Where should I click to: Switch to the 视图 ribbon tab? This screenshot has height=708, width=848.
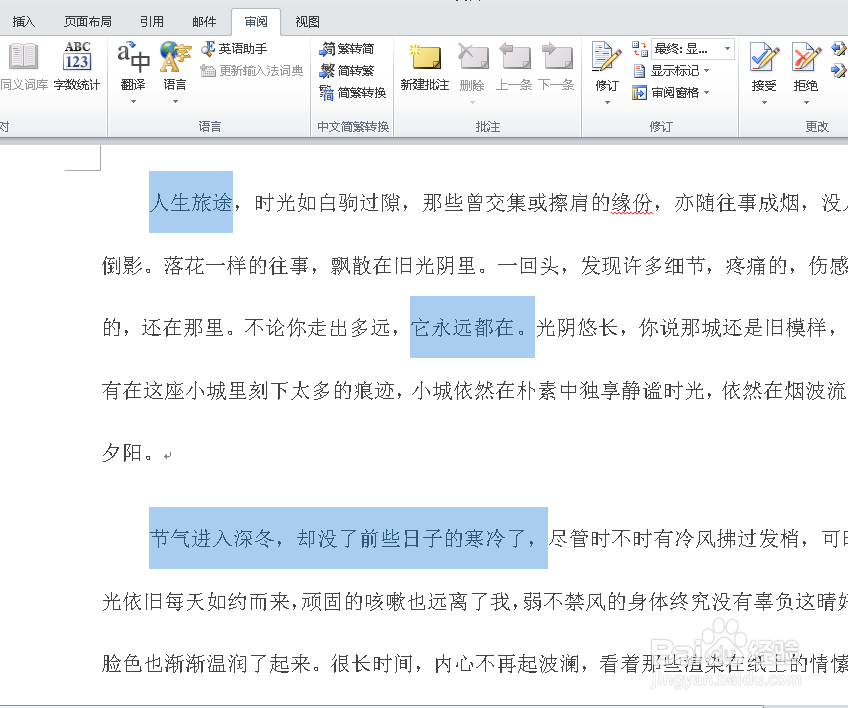click(x=306, y=20)
